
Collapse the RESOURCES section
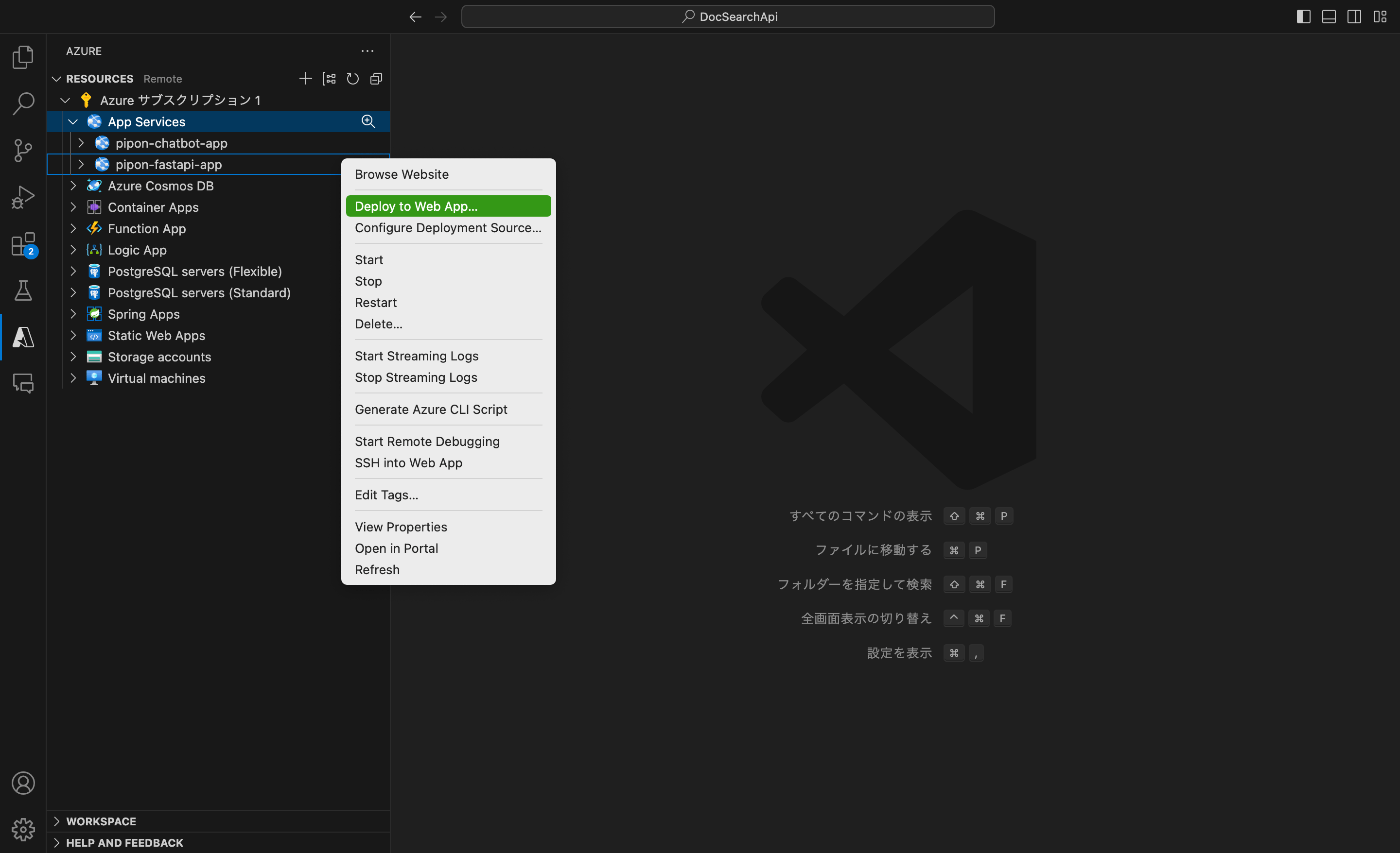click(57, 79)
